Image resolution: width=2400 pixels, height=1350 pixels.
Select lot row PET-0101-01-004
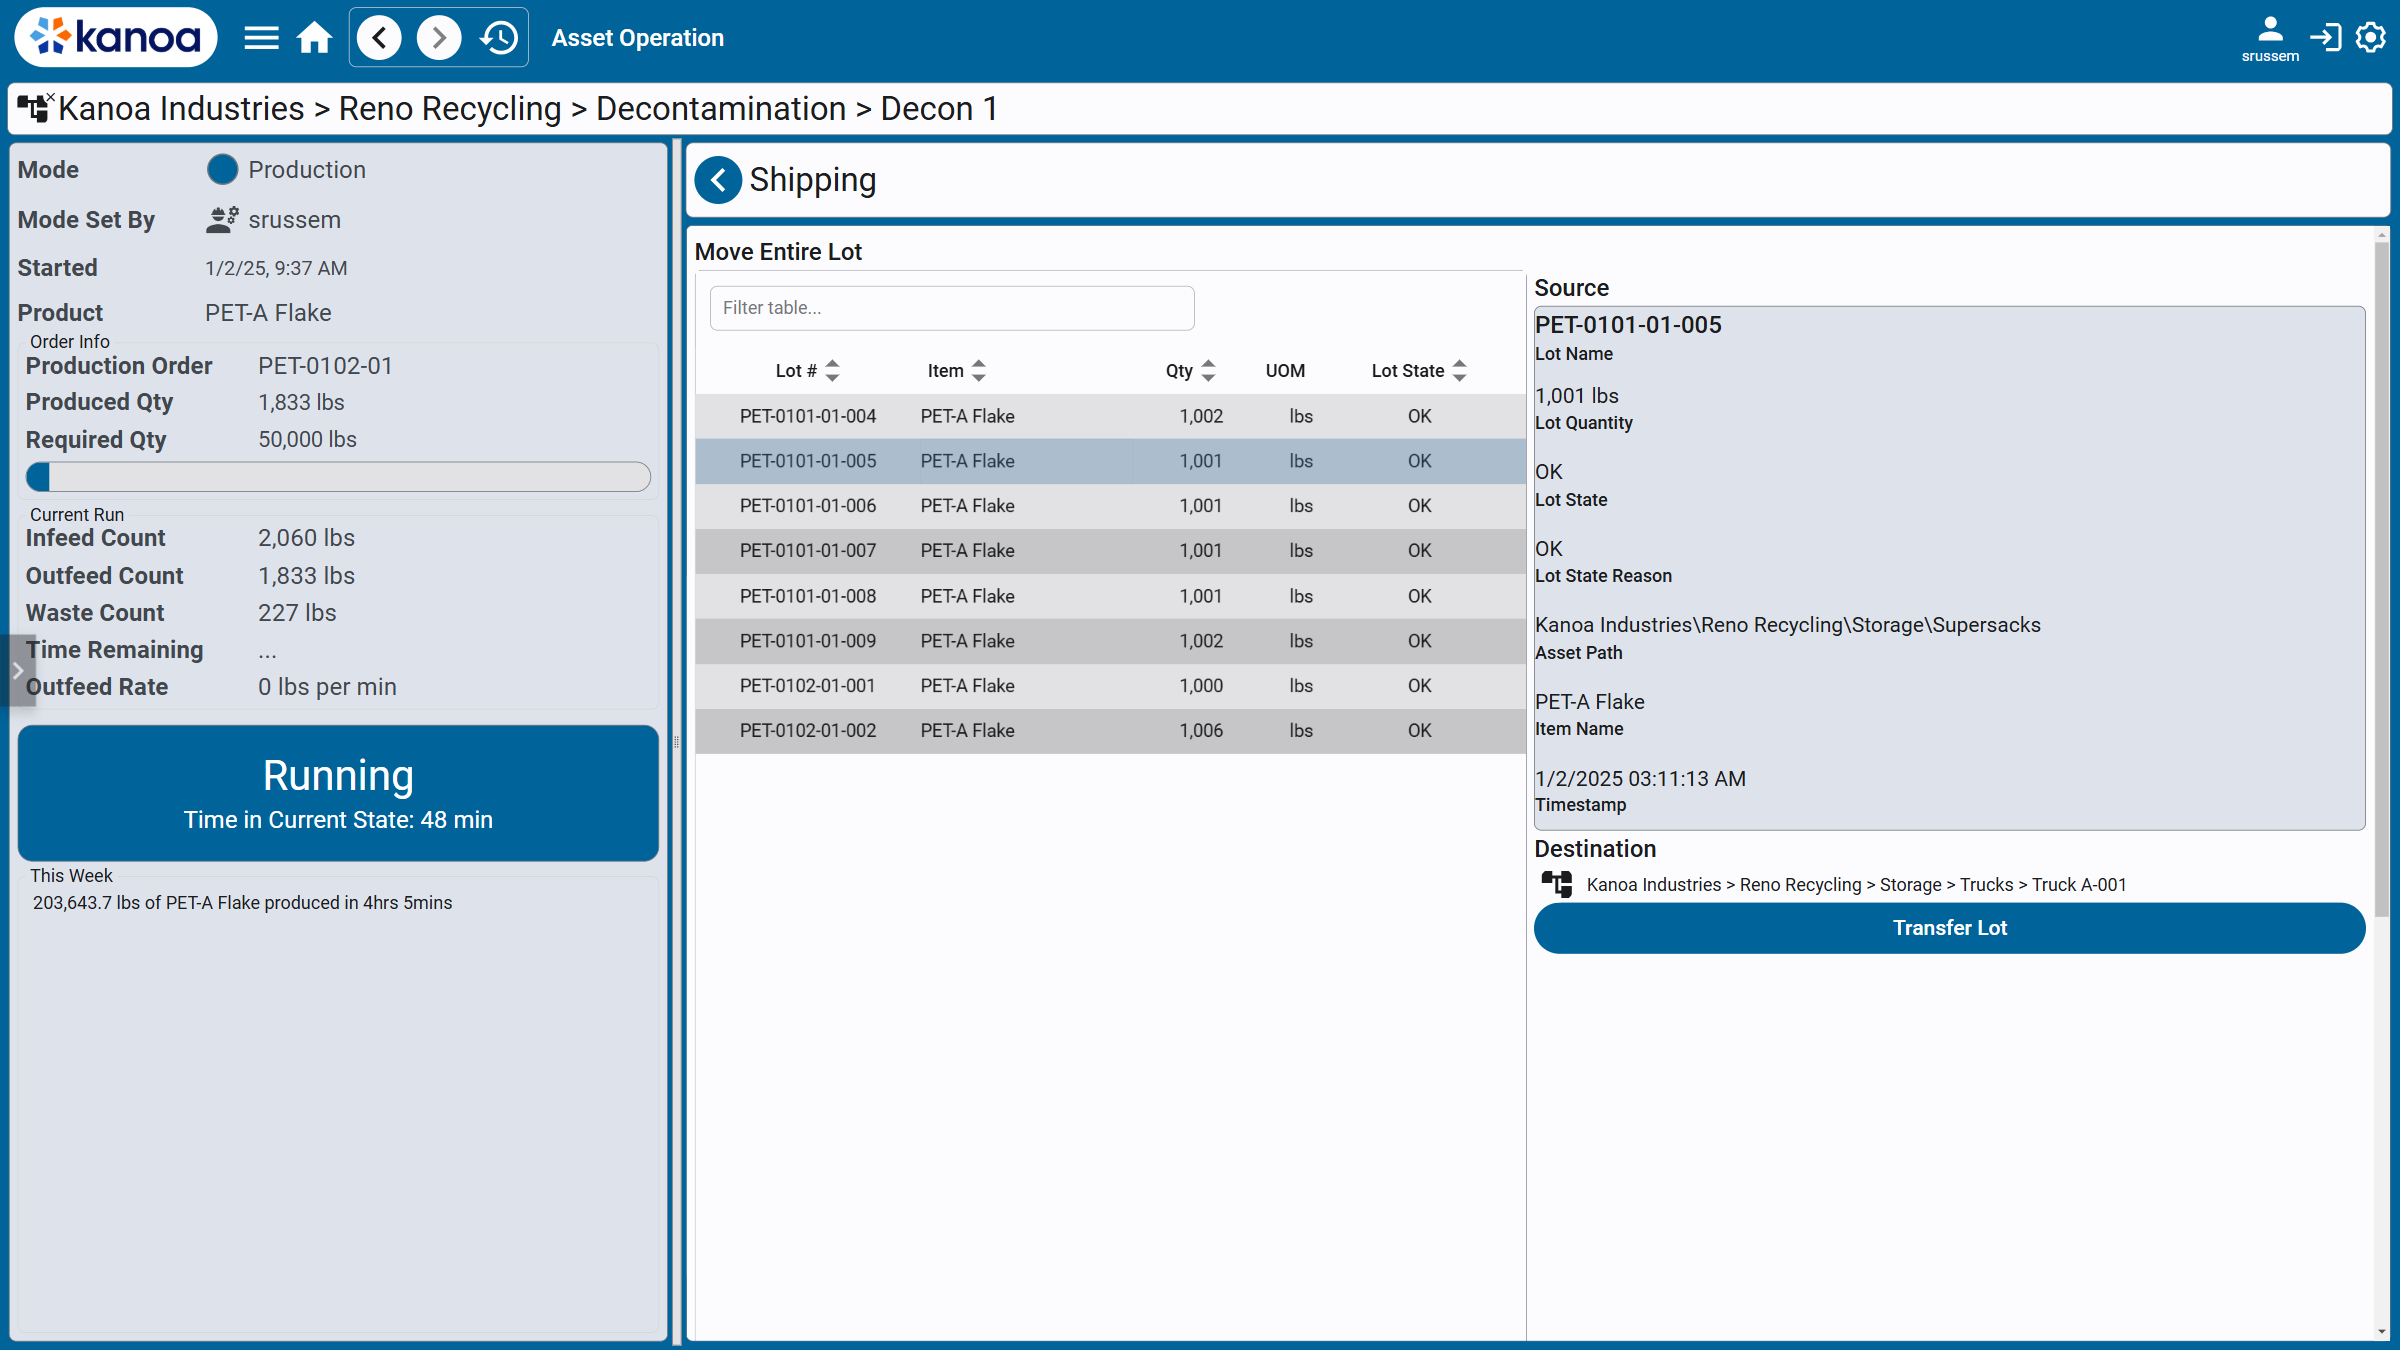click(x=1110, y=416)
